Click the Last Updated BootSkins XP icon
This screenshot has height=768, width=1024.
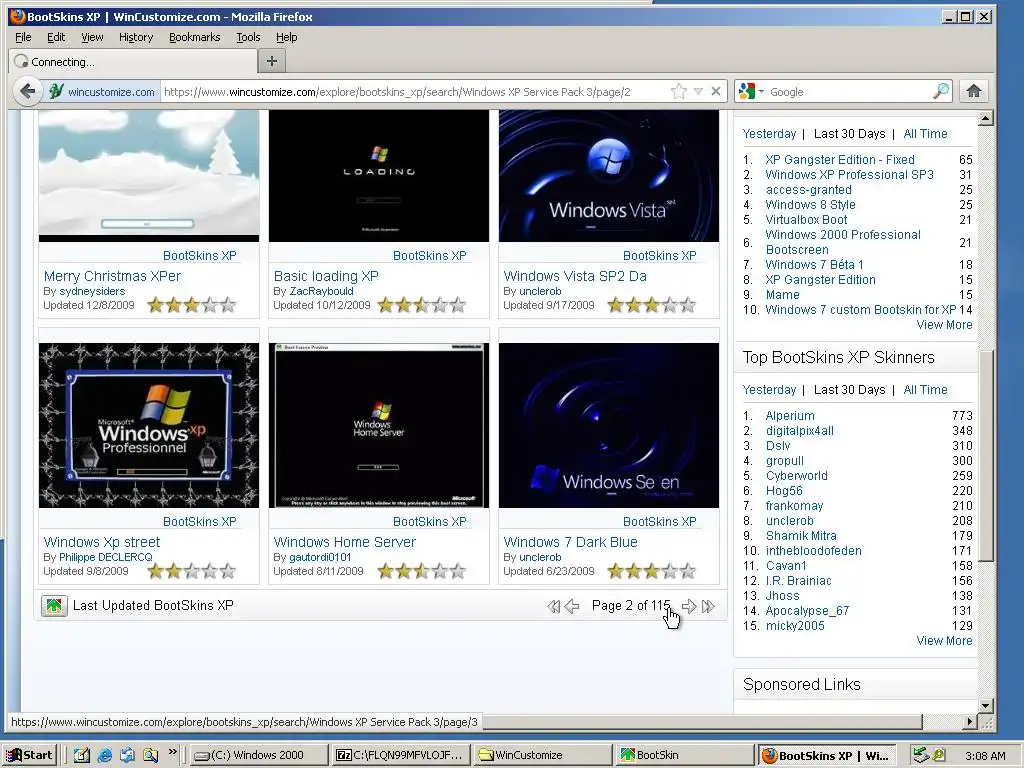pyautogui.click(x=54, y=606)
